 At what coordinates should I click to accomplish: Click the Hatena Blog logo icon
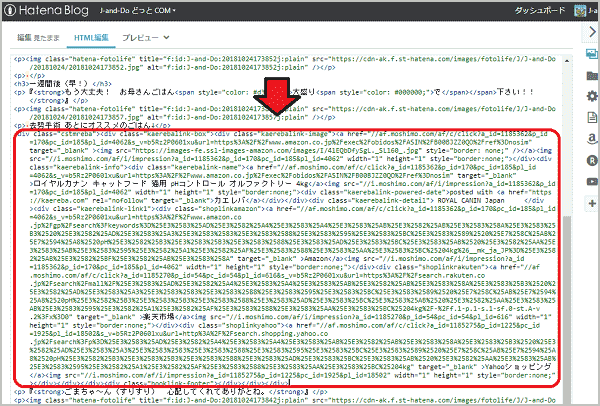click(10, 10)
